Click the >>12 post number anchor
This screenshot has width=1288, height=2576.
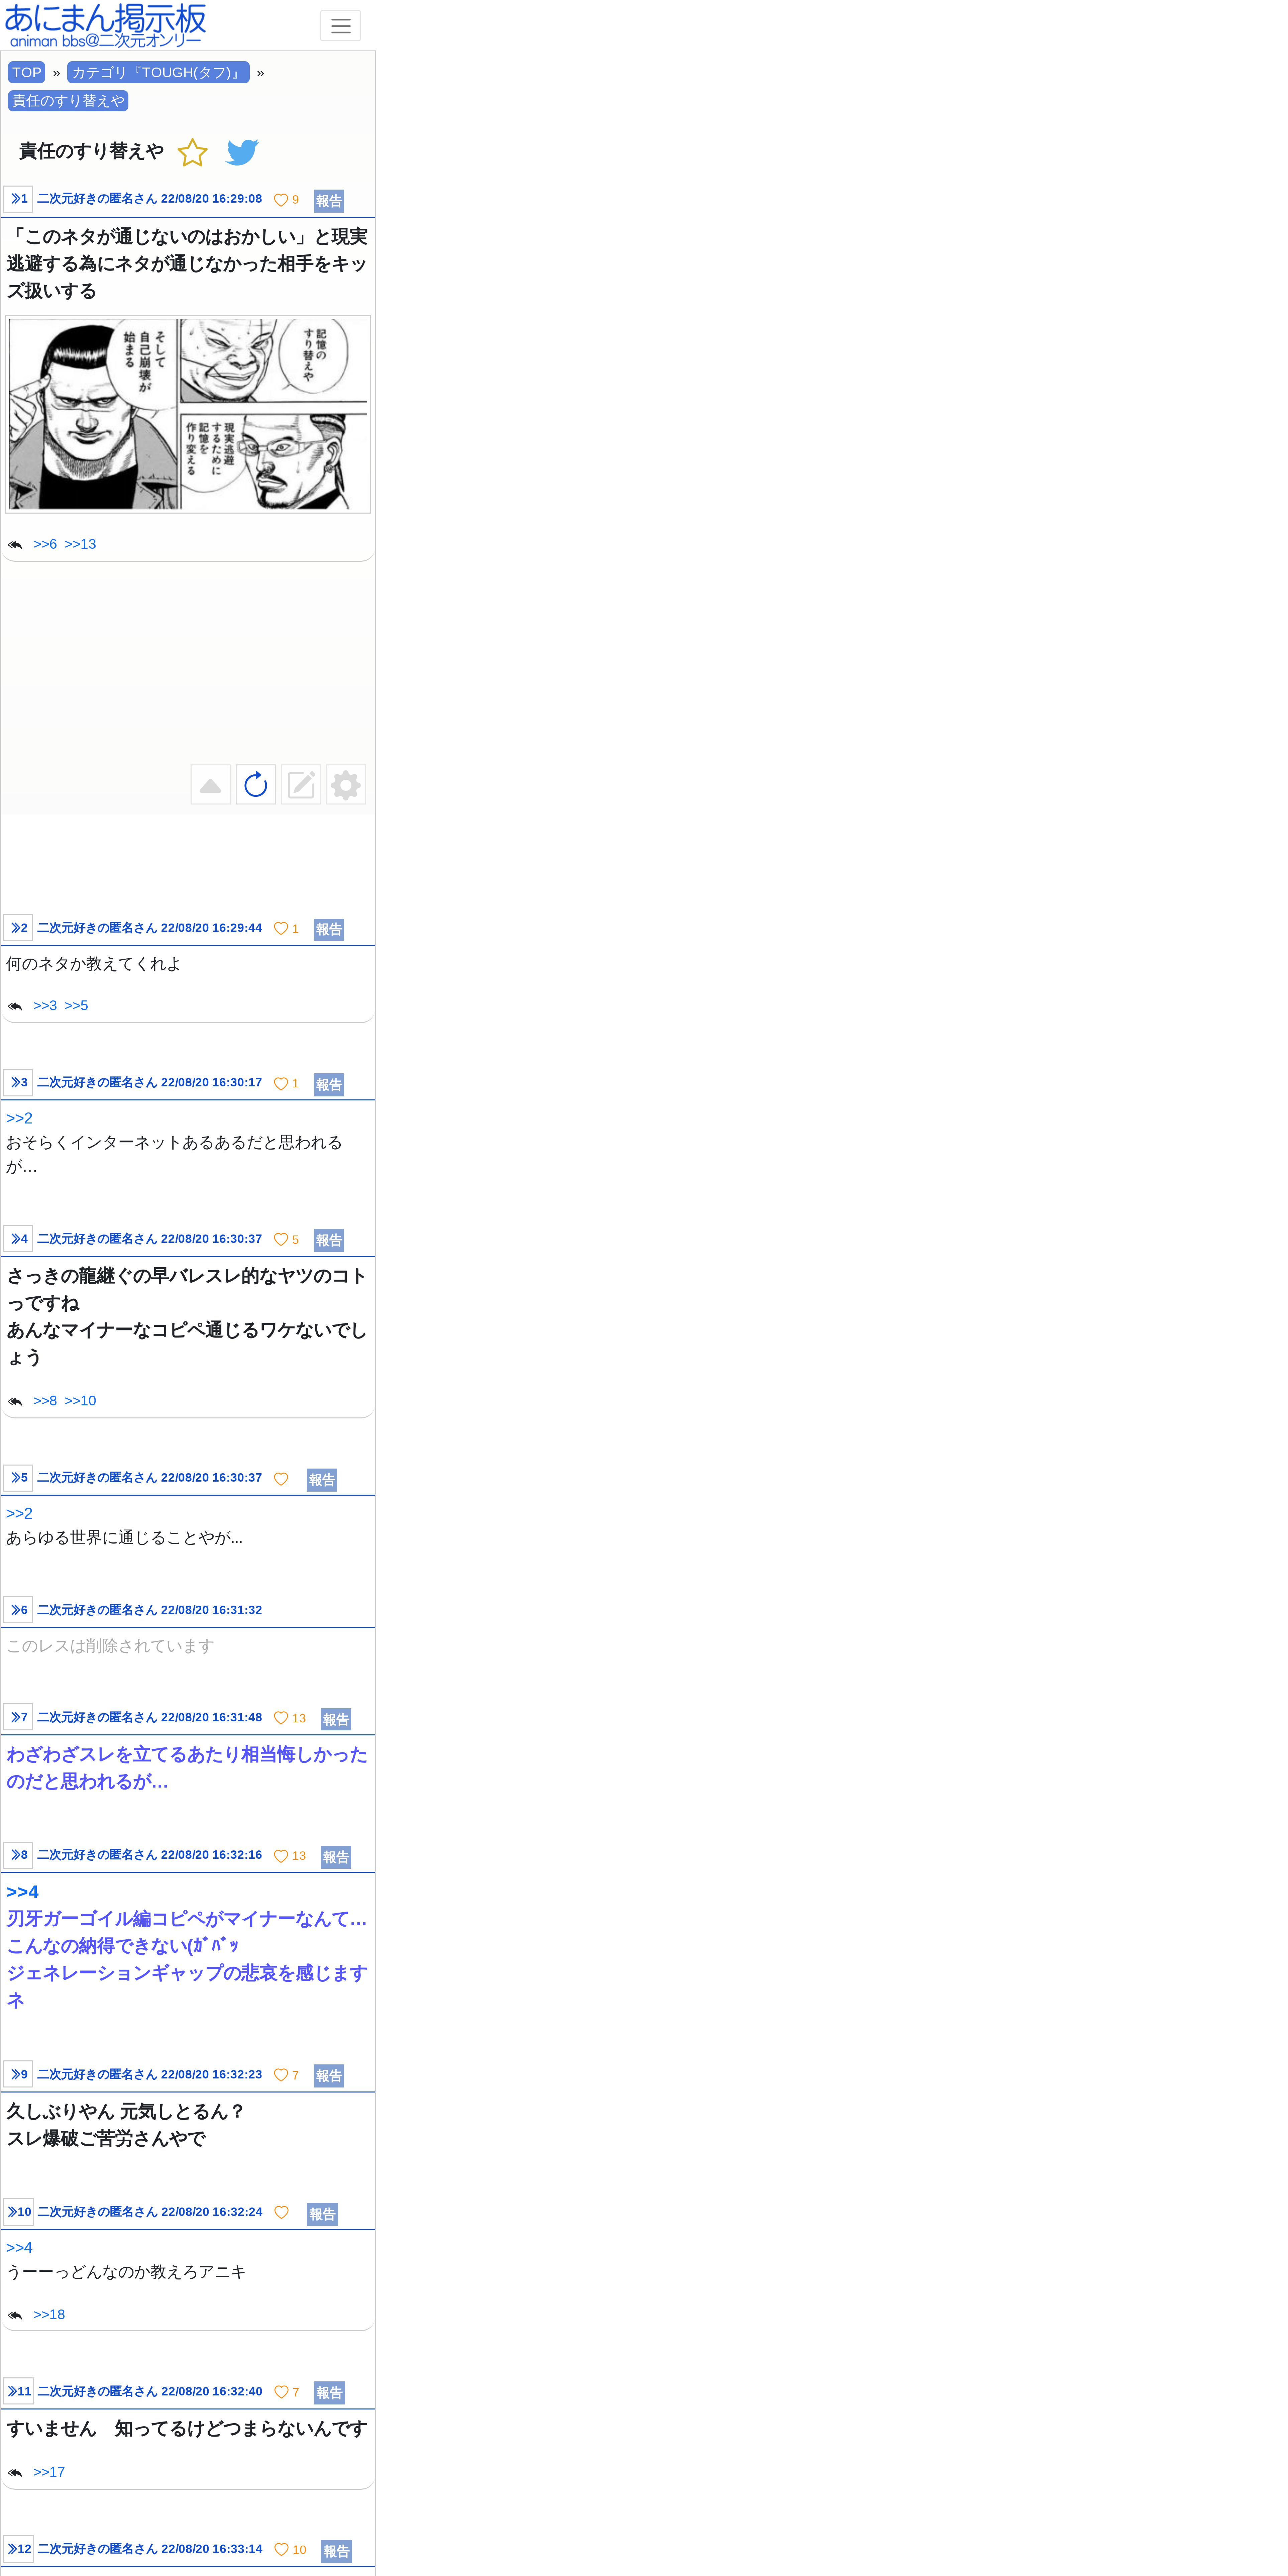18,2549
